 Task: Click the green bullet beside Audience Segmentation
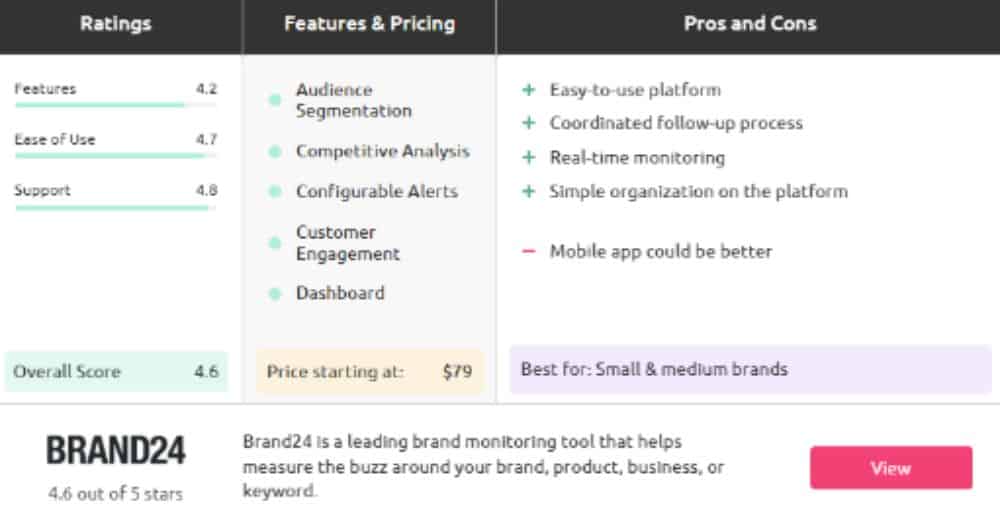pos(275,100)
